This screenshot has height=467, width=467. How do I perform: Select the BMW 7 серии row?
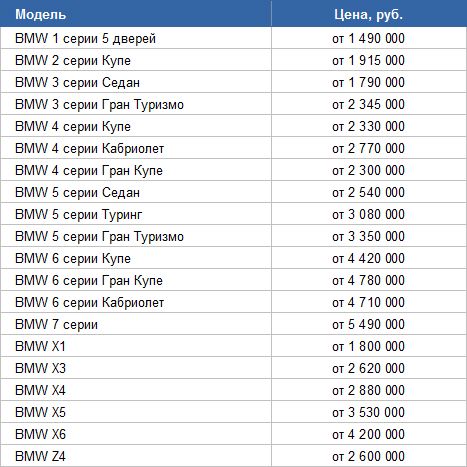click(x=233, y=324)
